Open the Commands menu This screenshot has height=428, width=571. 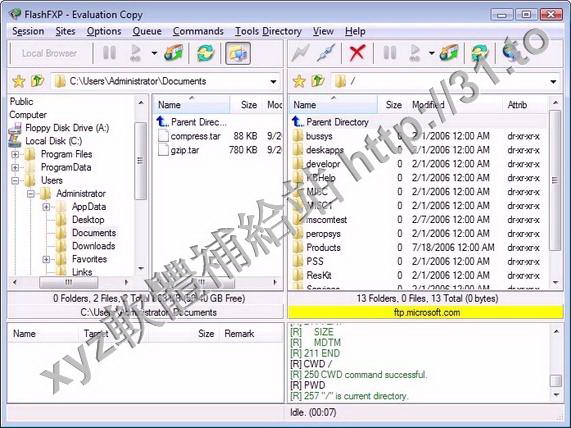198,31
